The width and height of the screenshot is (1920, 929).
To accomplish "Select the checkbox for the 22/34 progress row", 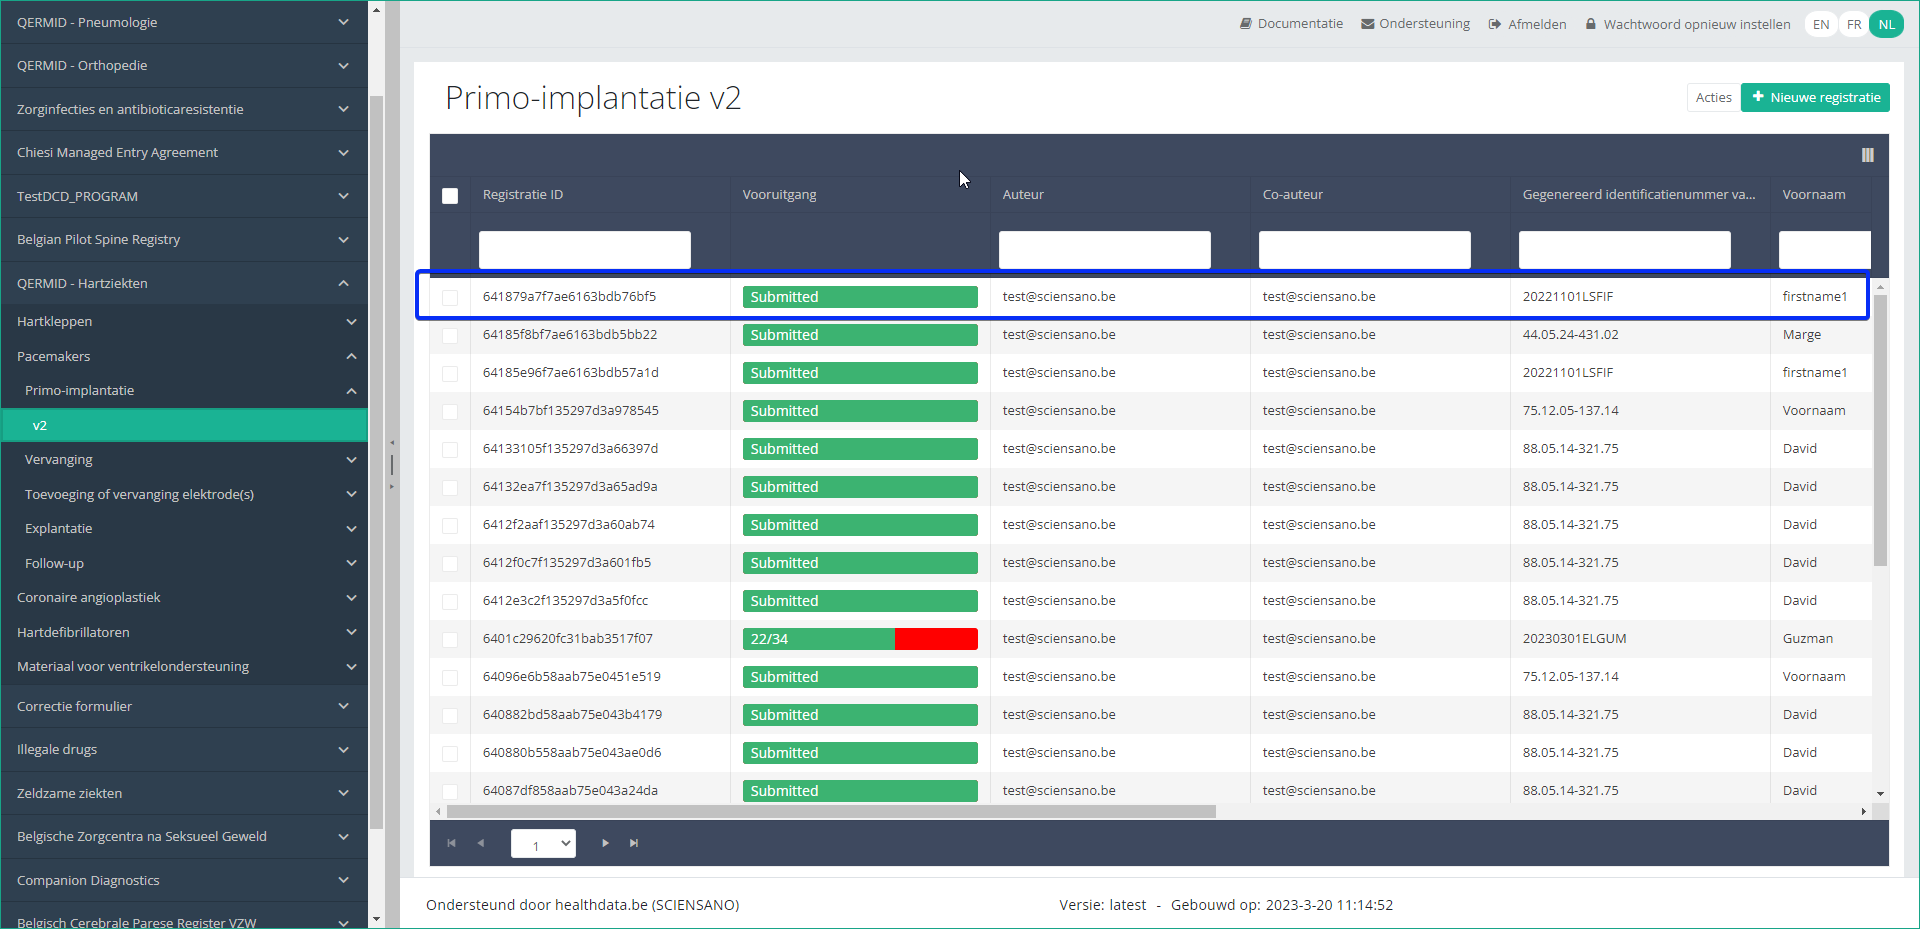I will point(450,640).
